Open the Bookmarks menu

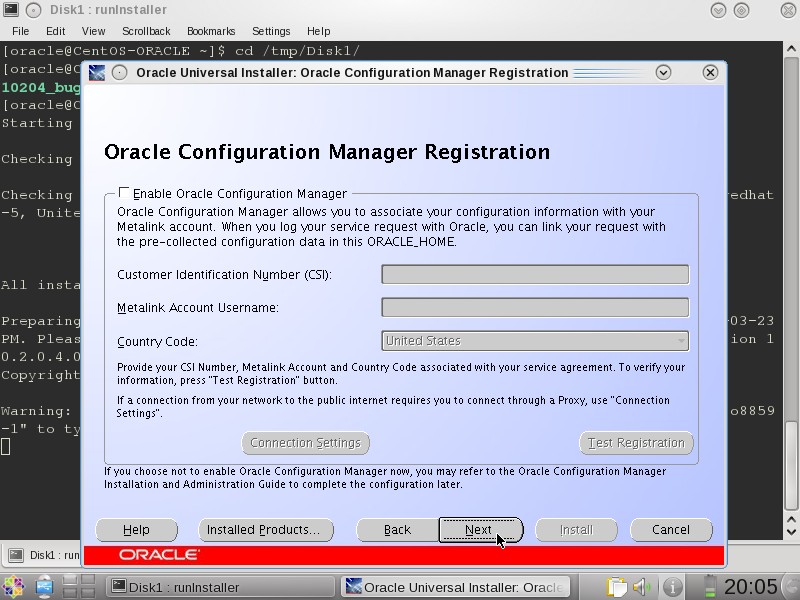click(211, 31)
